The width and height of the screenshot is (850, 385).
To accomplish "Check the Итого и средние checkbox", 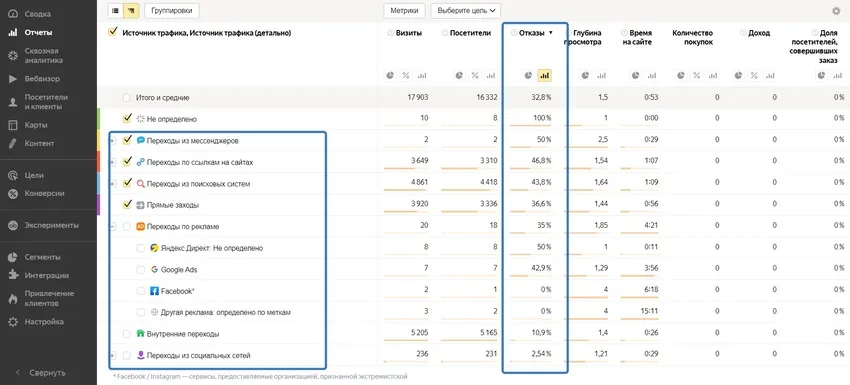I will 126,98.
